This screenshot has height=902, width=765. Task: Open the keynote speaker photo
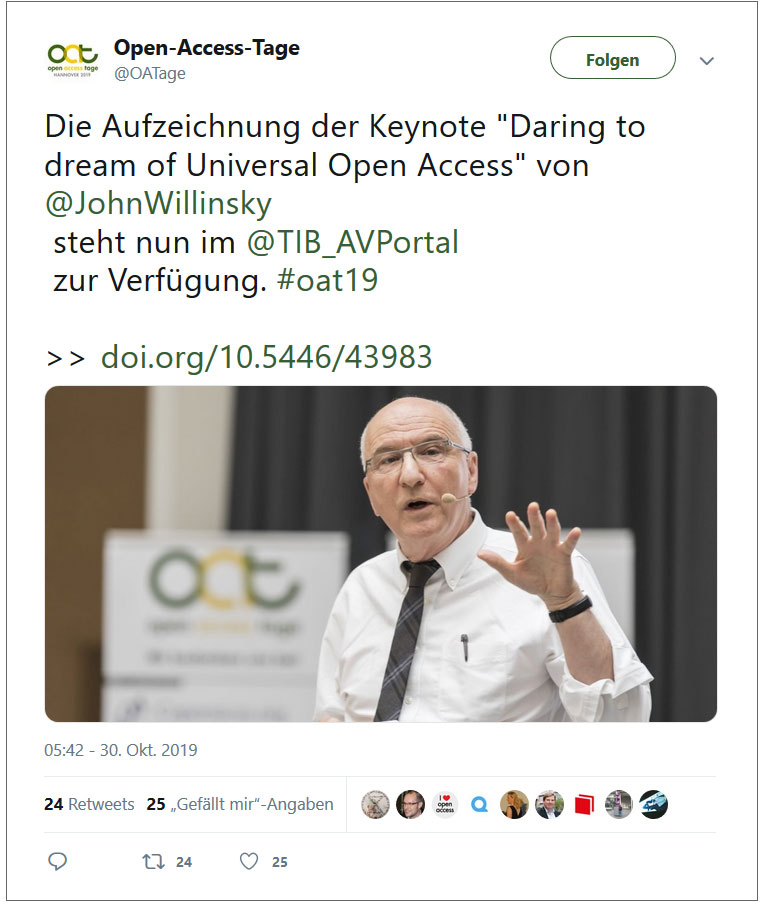coord(381,553)
